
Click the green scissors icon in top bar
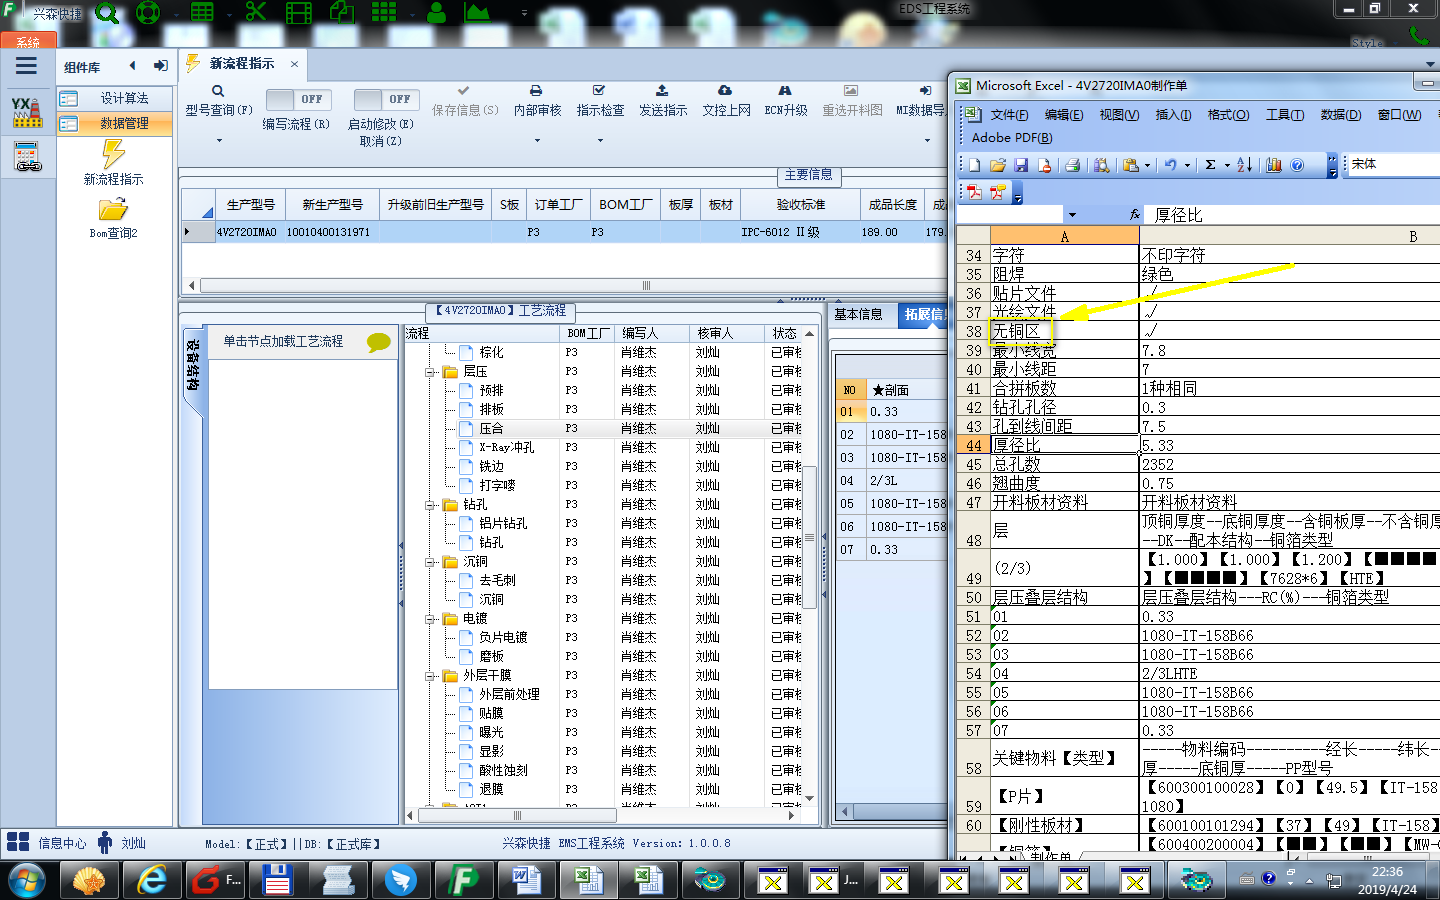256,12
